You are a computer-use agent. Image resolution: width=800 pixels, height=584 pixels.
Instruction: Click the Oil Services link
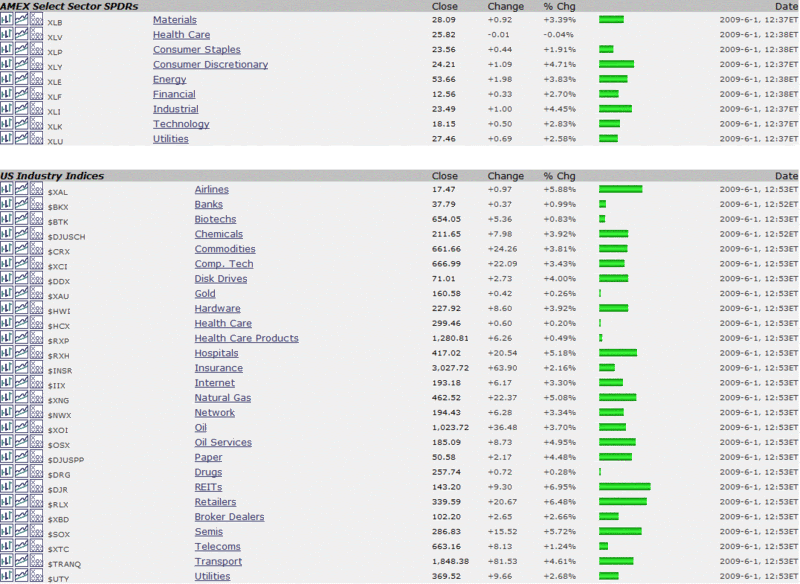pyautogui.click(x=223, y=442)
